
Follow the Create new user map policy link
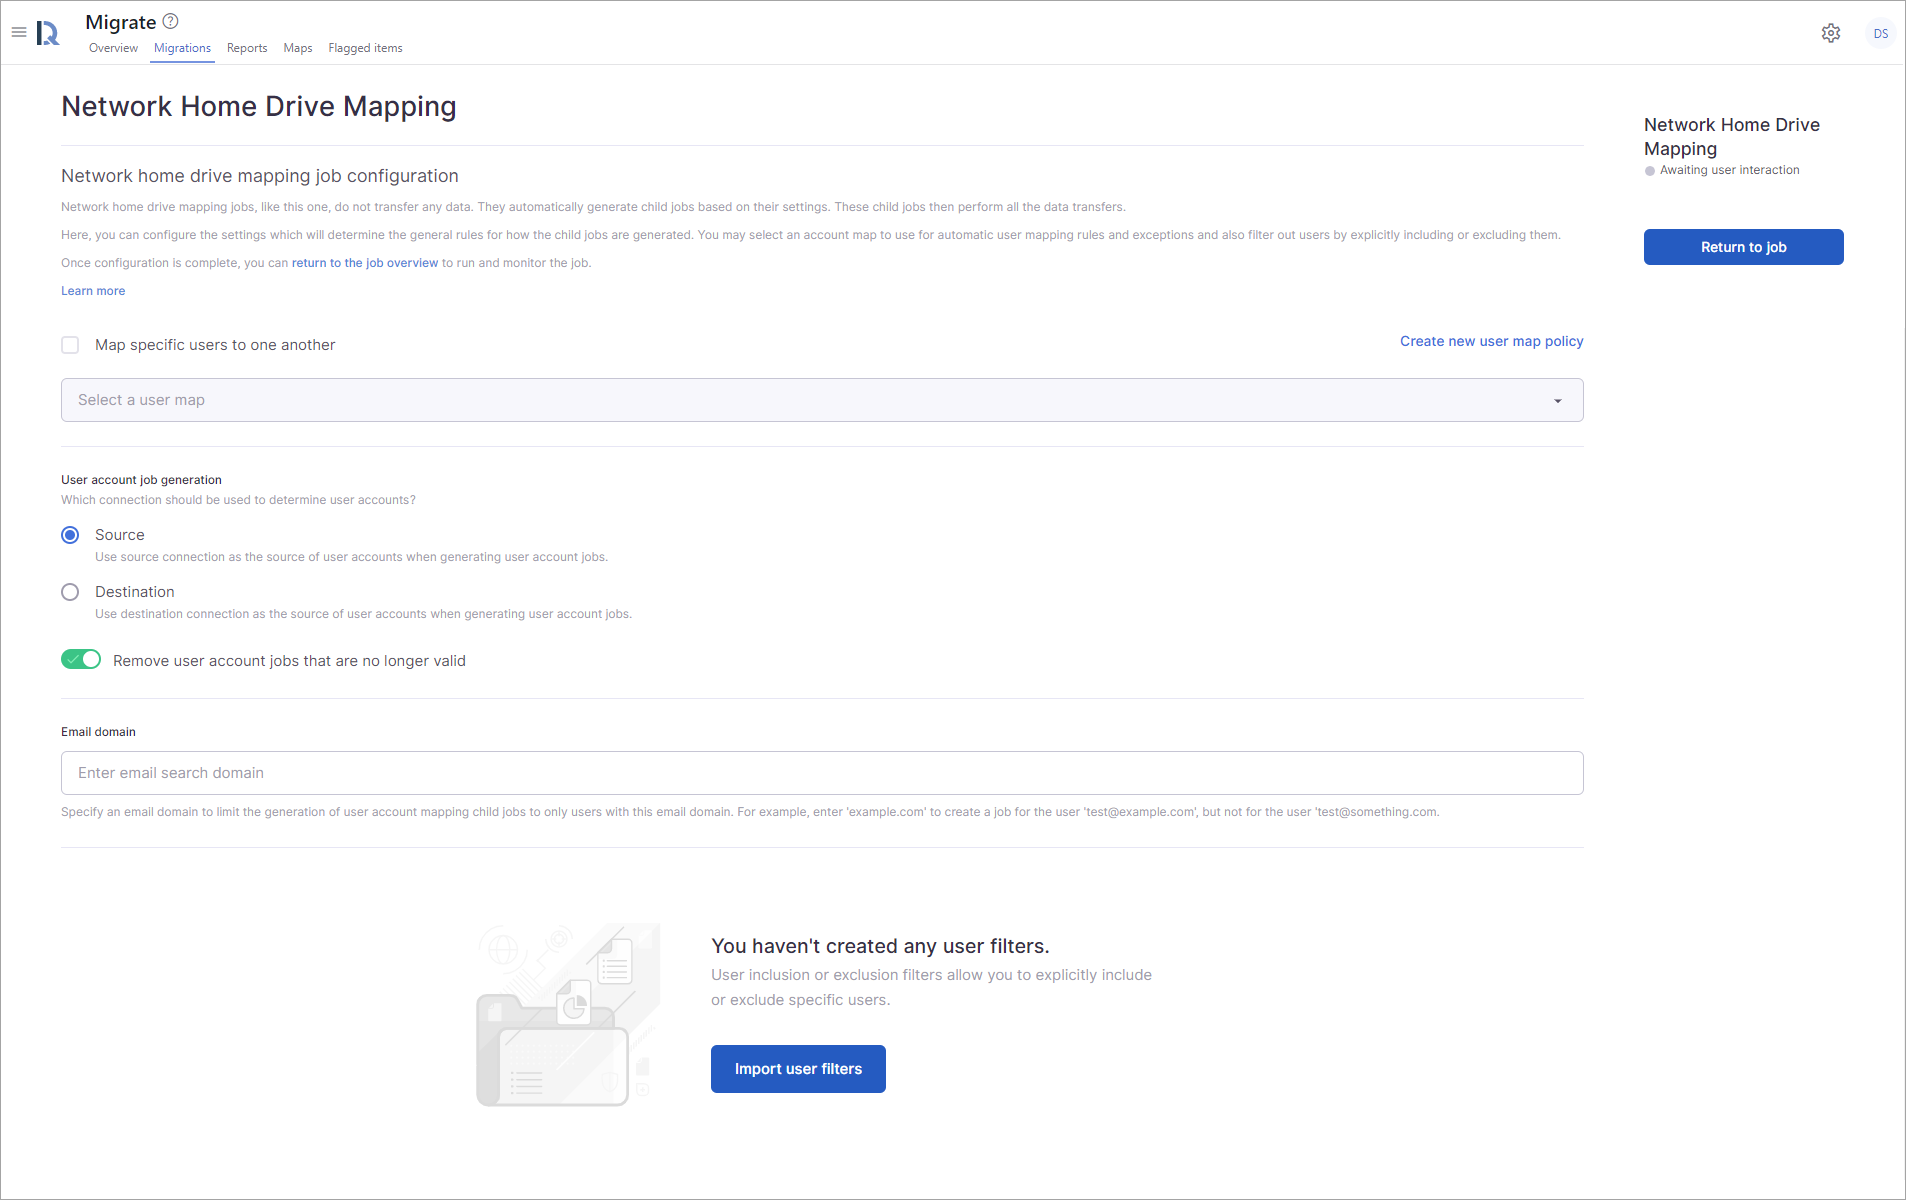pos(1491,341)
